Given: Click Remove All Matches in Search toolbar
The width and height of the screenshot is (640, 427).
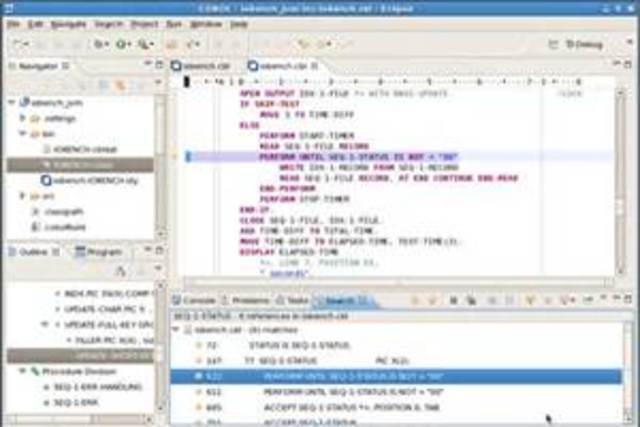Looking at the screenshot, I should click(x=471, y=301).
